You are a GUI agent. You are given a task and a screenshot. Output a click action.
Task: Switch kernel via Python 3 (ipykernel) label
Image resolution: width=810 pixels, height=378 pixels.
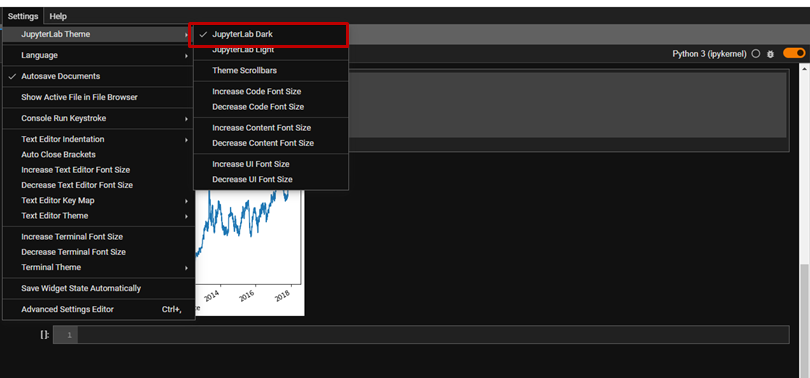click(x=709, y=54)
